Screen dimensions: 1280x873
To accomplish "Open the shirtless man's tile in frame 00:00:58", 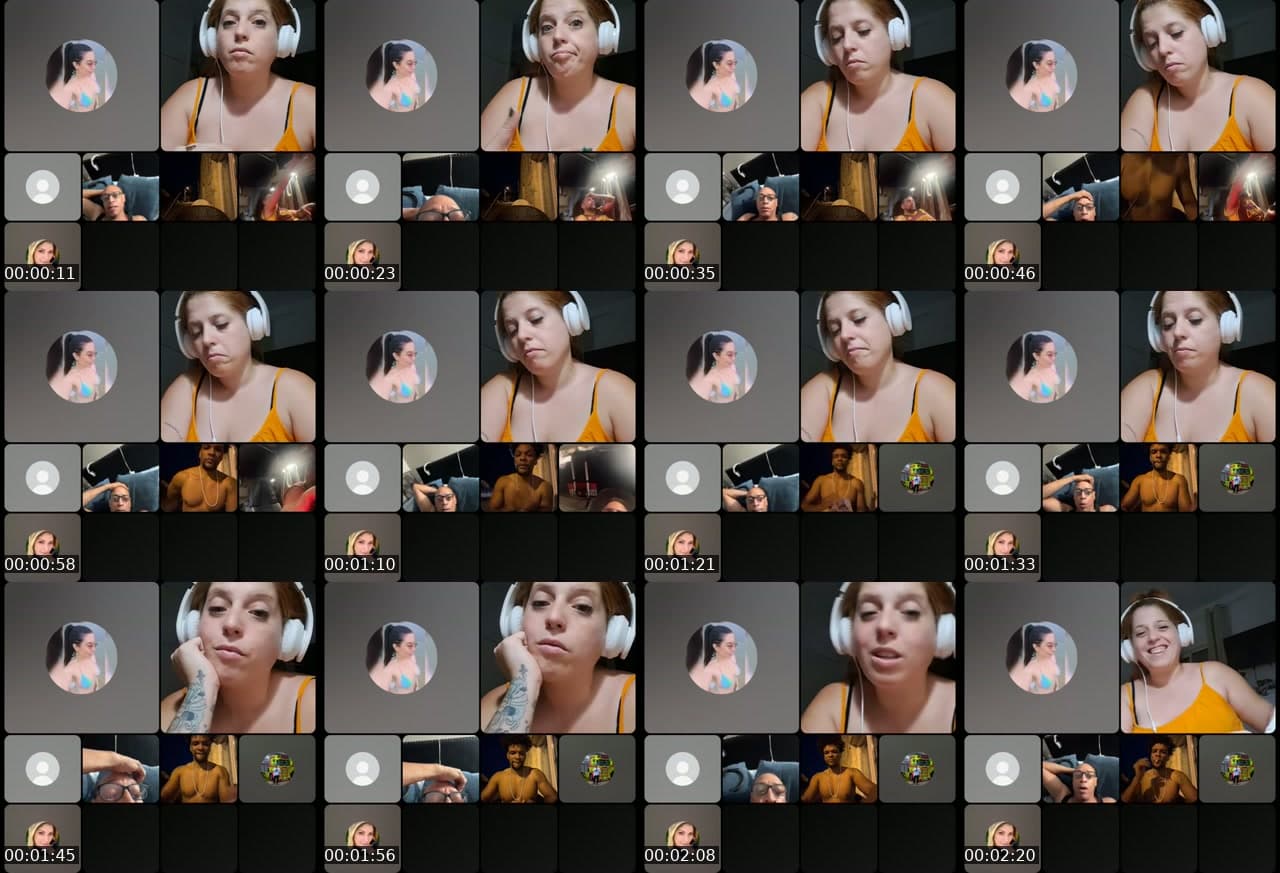I will tap(199, 478).
